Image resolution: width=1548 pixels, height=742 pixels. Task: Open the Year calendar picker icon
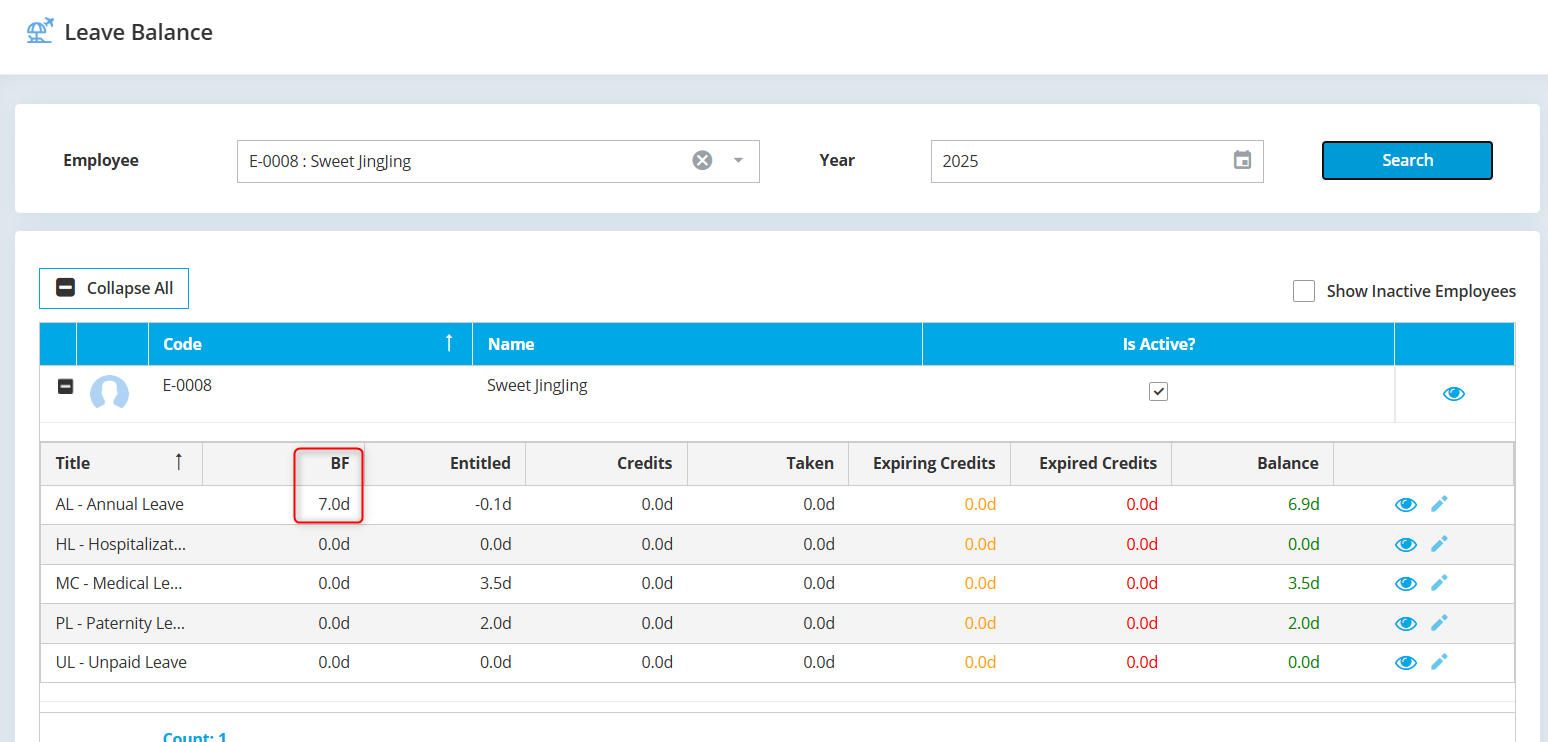1242,160
